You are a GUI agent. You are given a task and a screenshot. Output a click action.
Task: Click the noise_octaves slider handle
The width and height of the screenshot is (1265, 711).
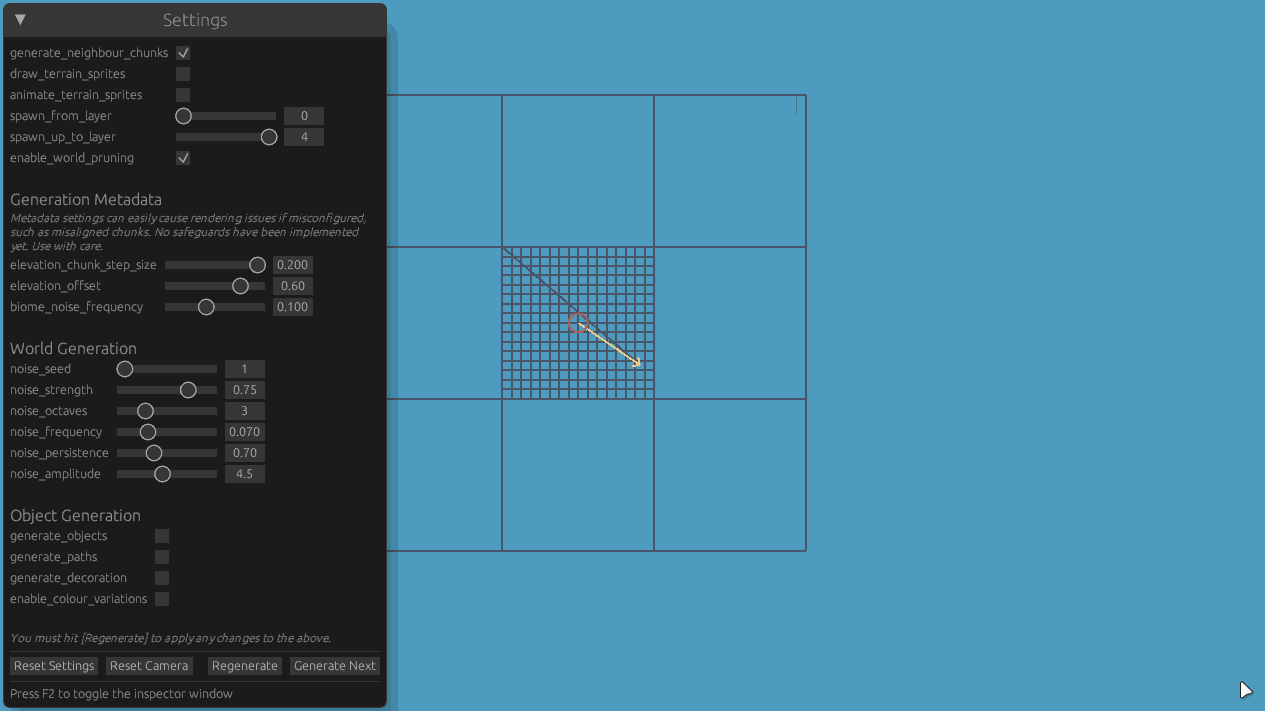[145, 411]
